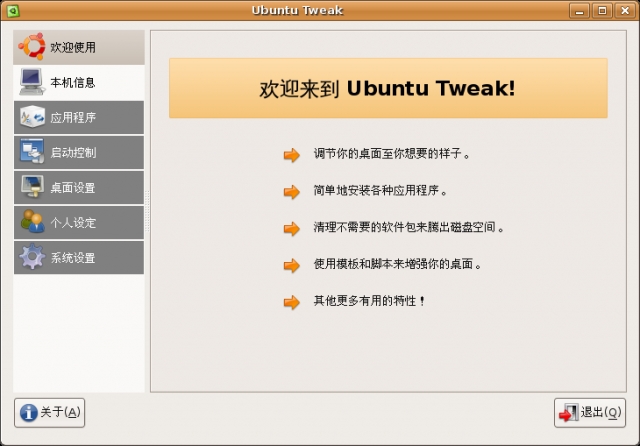Close the Ubuntu Tweak window
The width and height of the screenshot is (640, 446).
click(x=625, y=11)
